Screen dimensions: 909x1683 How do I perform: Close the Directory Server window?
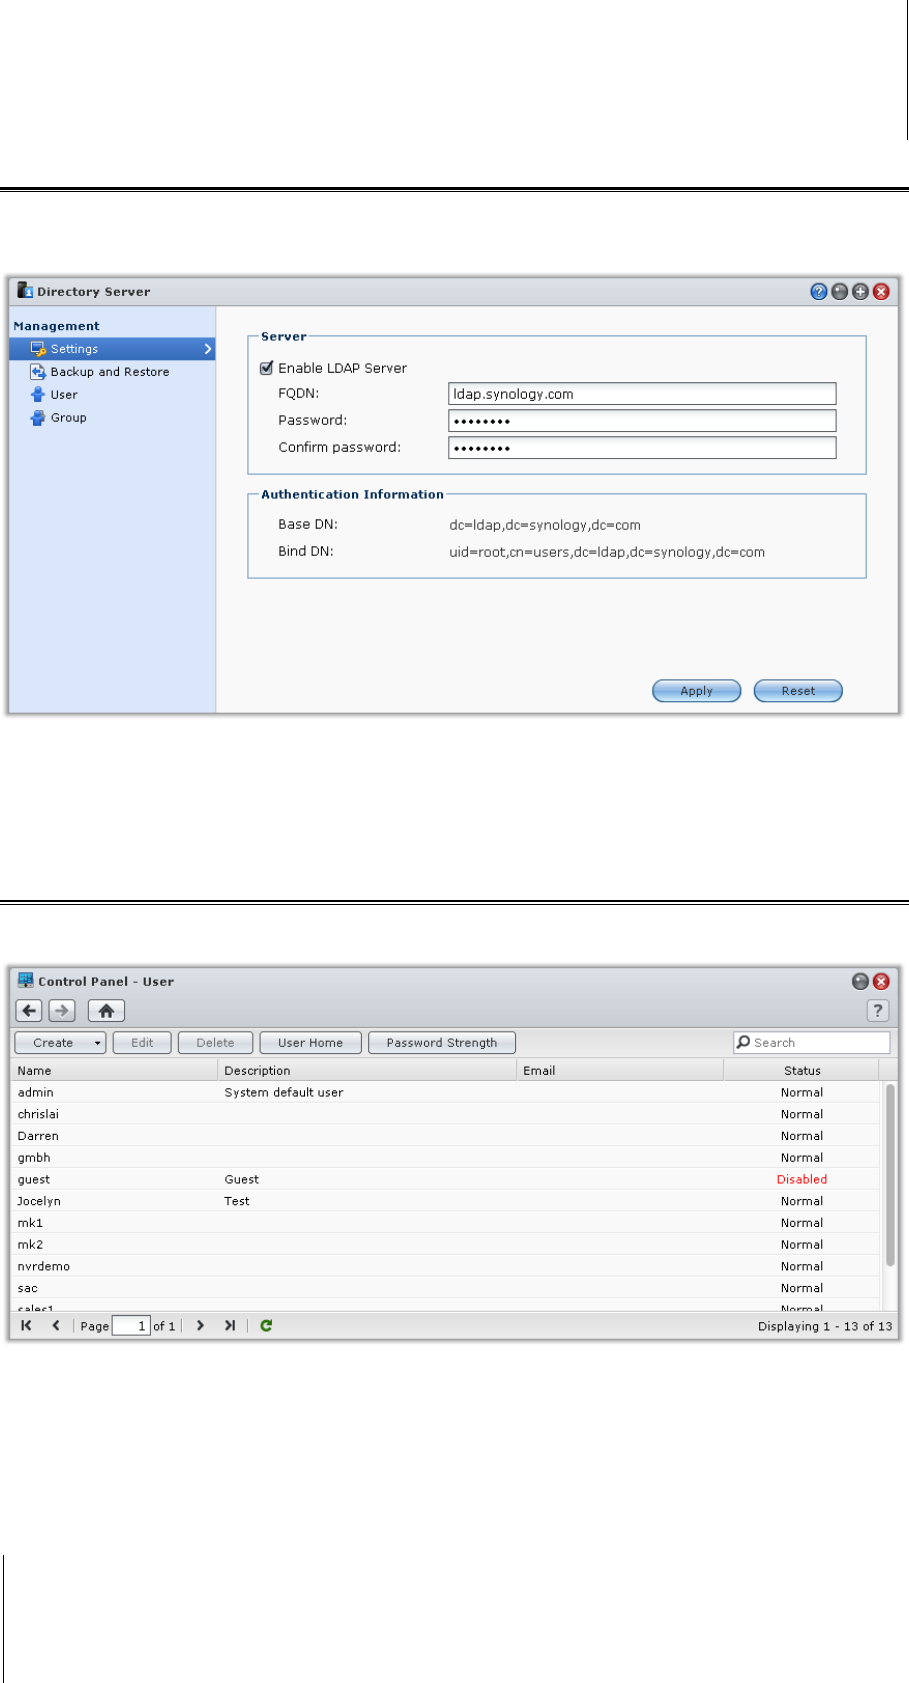(881, 292)
